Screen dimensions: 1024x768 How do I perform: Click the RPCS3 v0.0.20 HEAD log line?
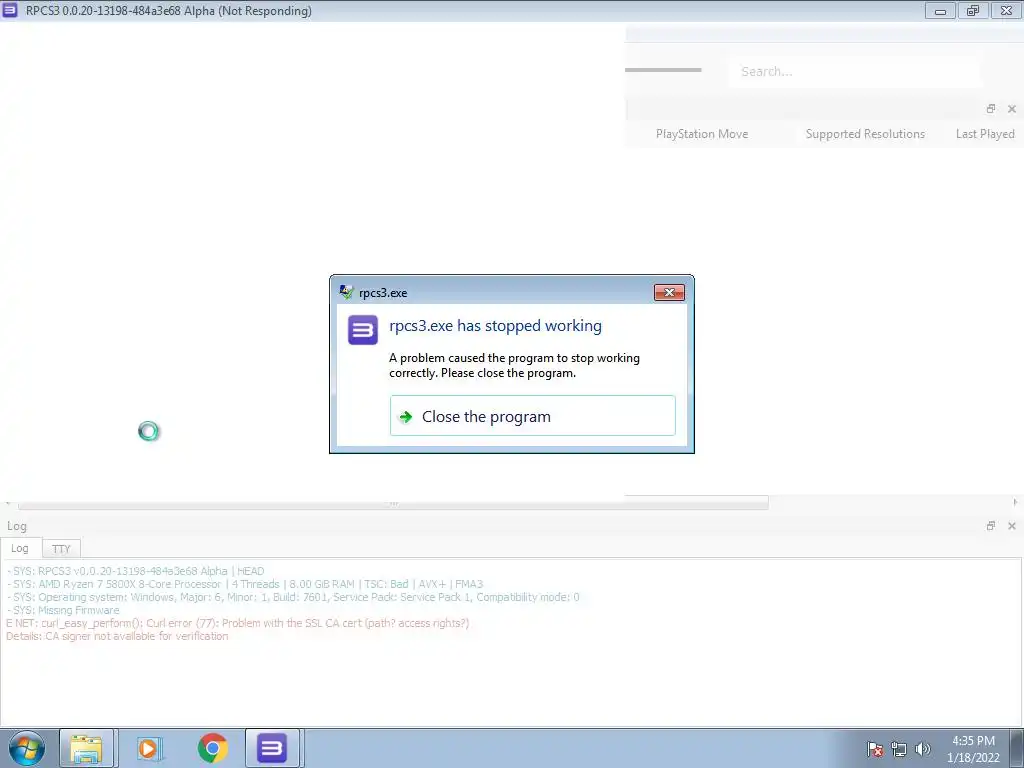click(x=136, y=571)
